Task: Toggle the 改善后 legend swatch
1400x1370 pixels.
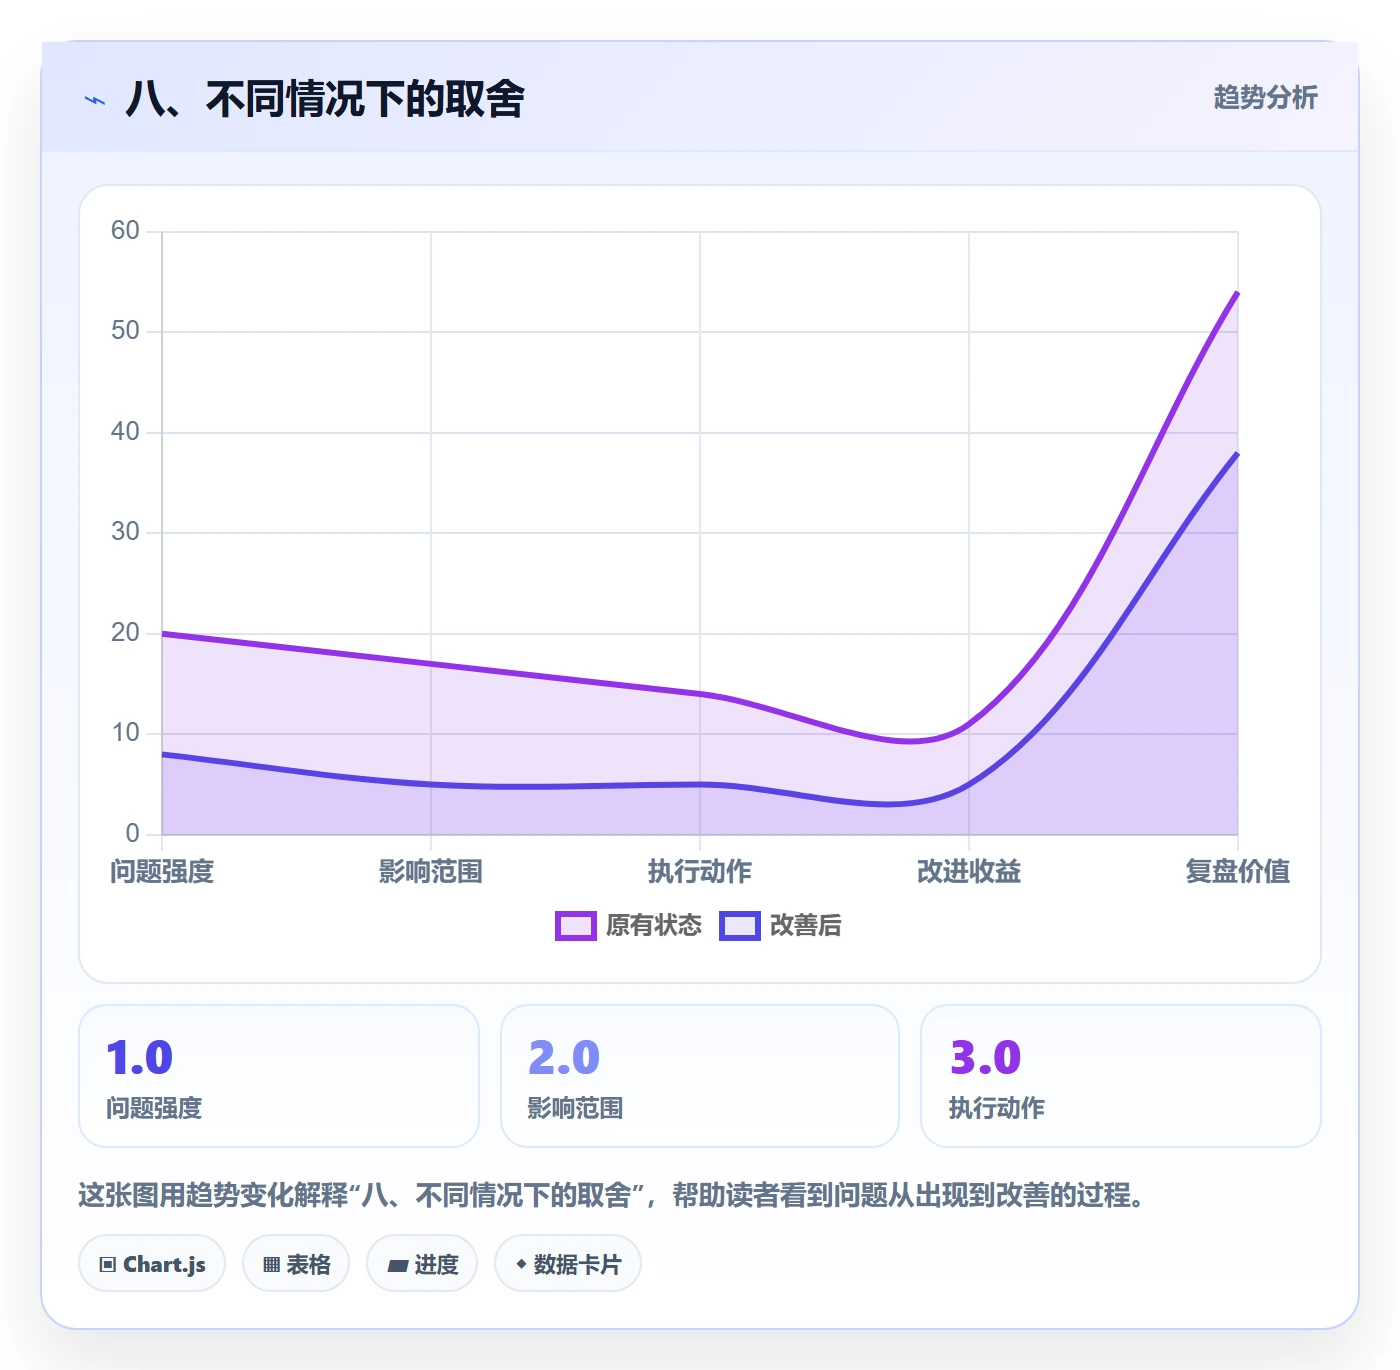Action: [740, 926]
